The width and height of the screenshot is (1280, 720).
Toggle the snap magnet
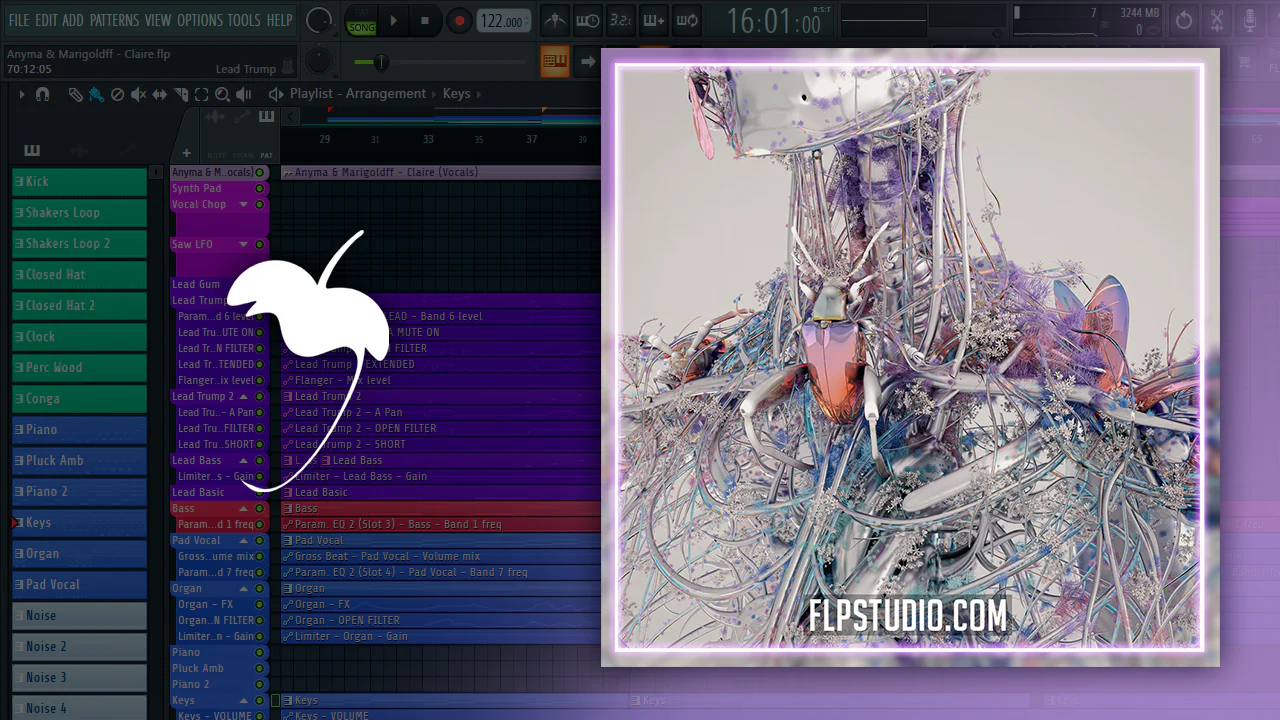(42, 94)
